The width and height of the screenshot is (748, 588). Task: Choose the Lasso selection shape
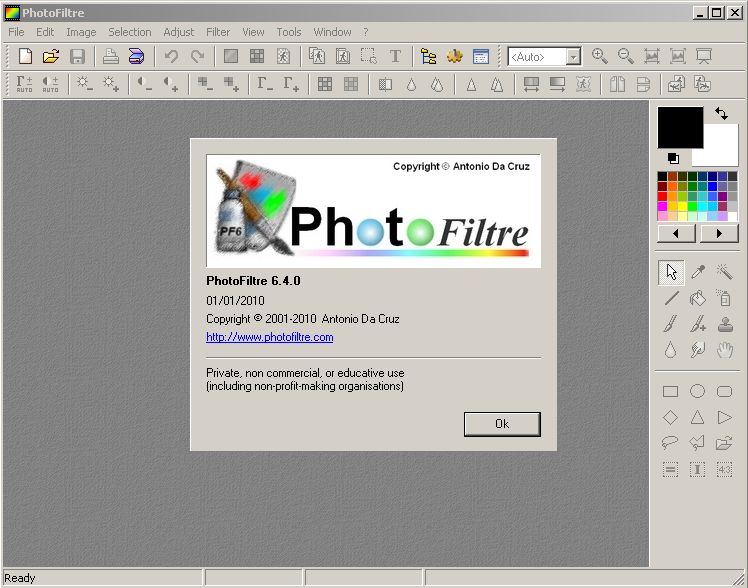click(x=670, y=443)
